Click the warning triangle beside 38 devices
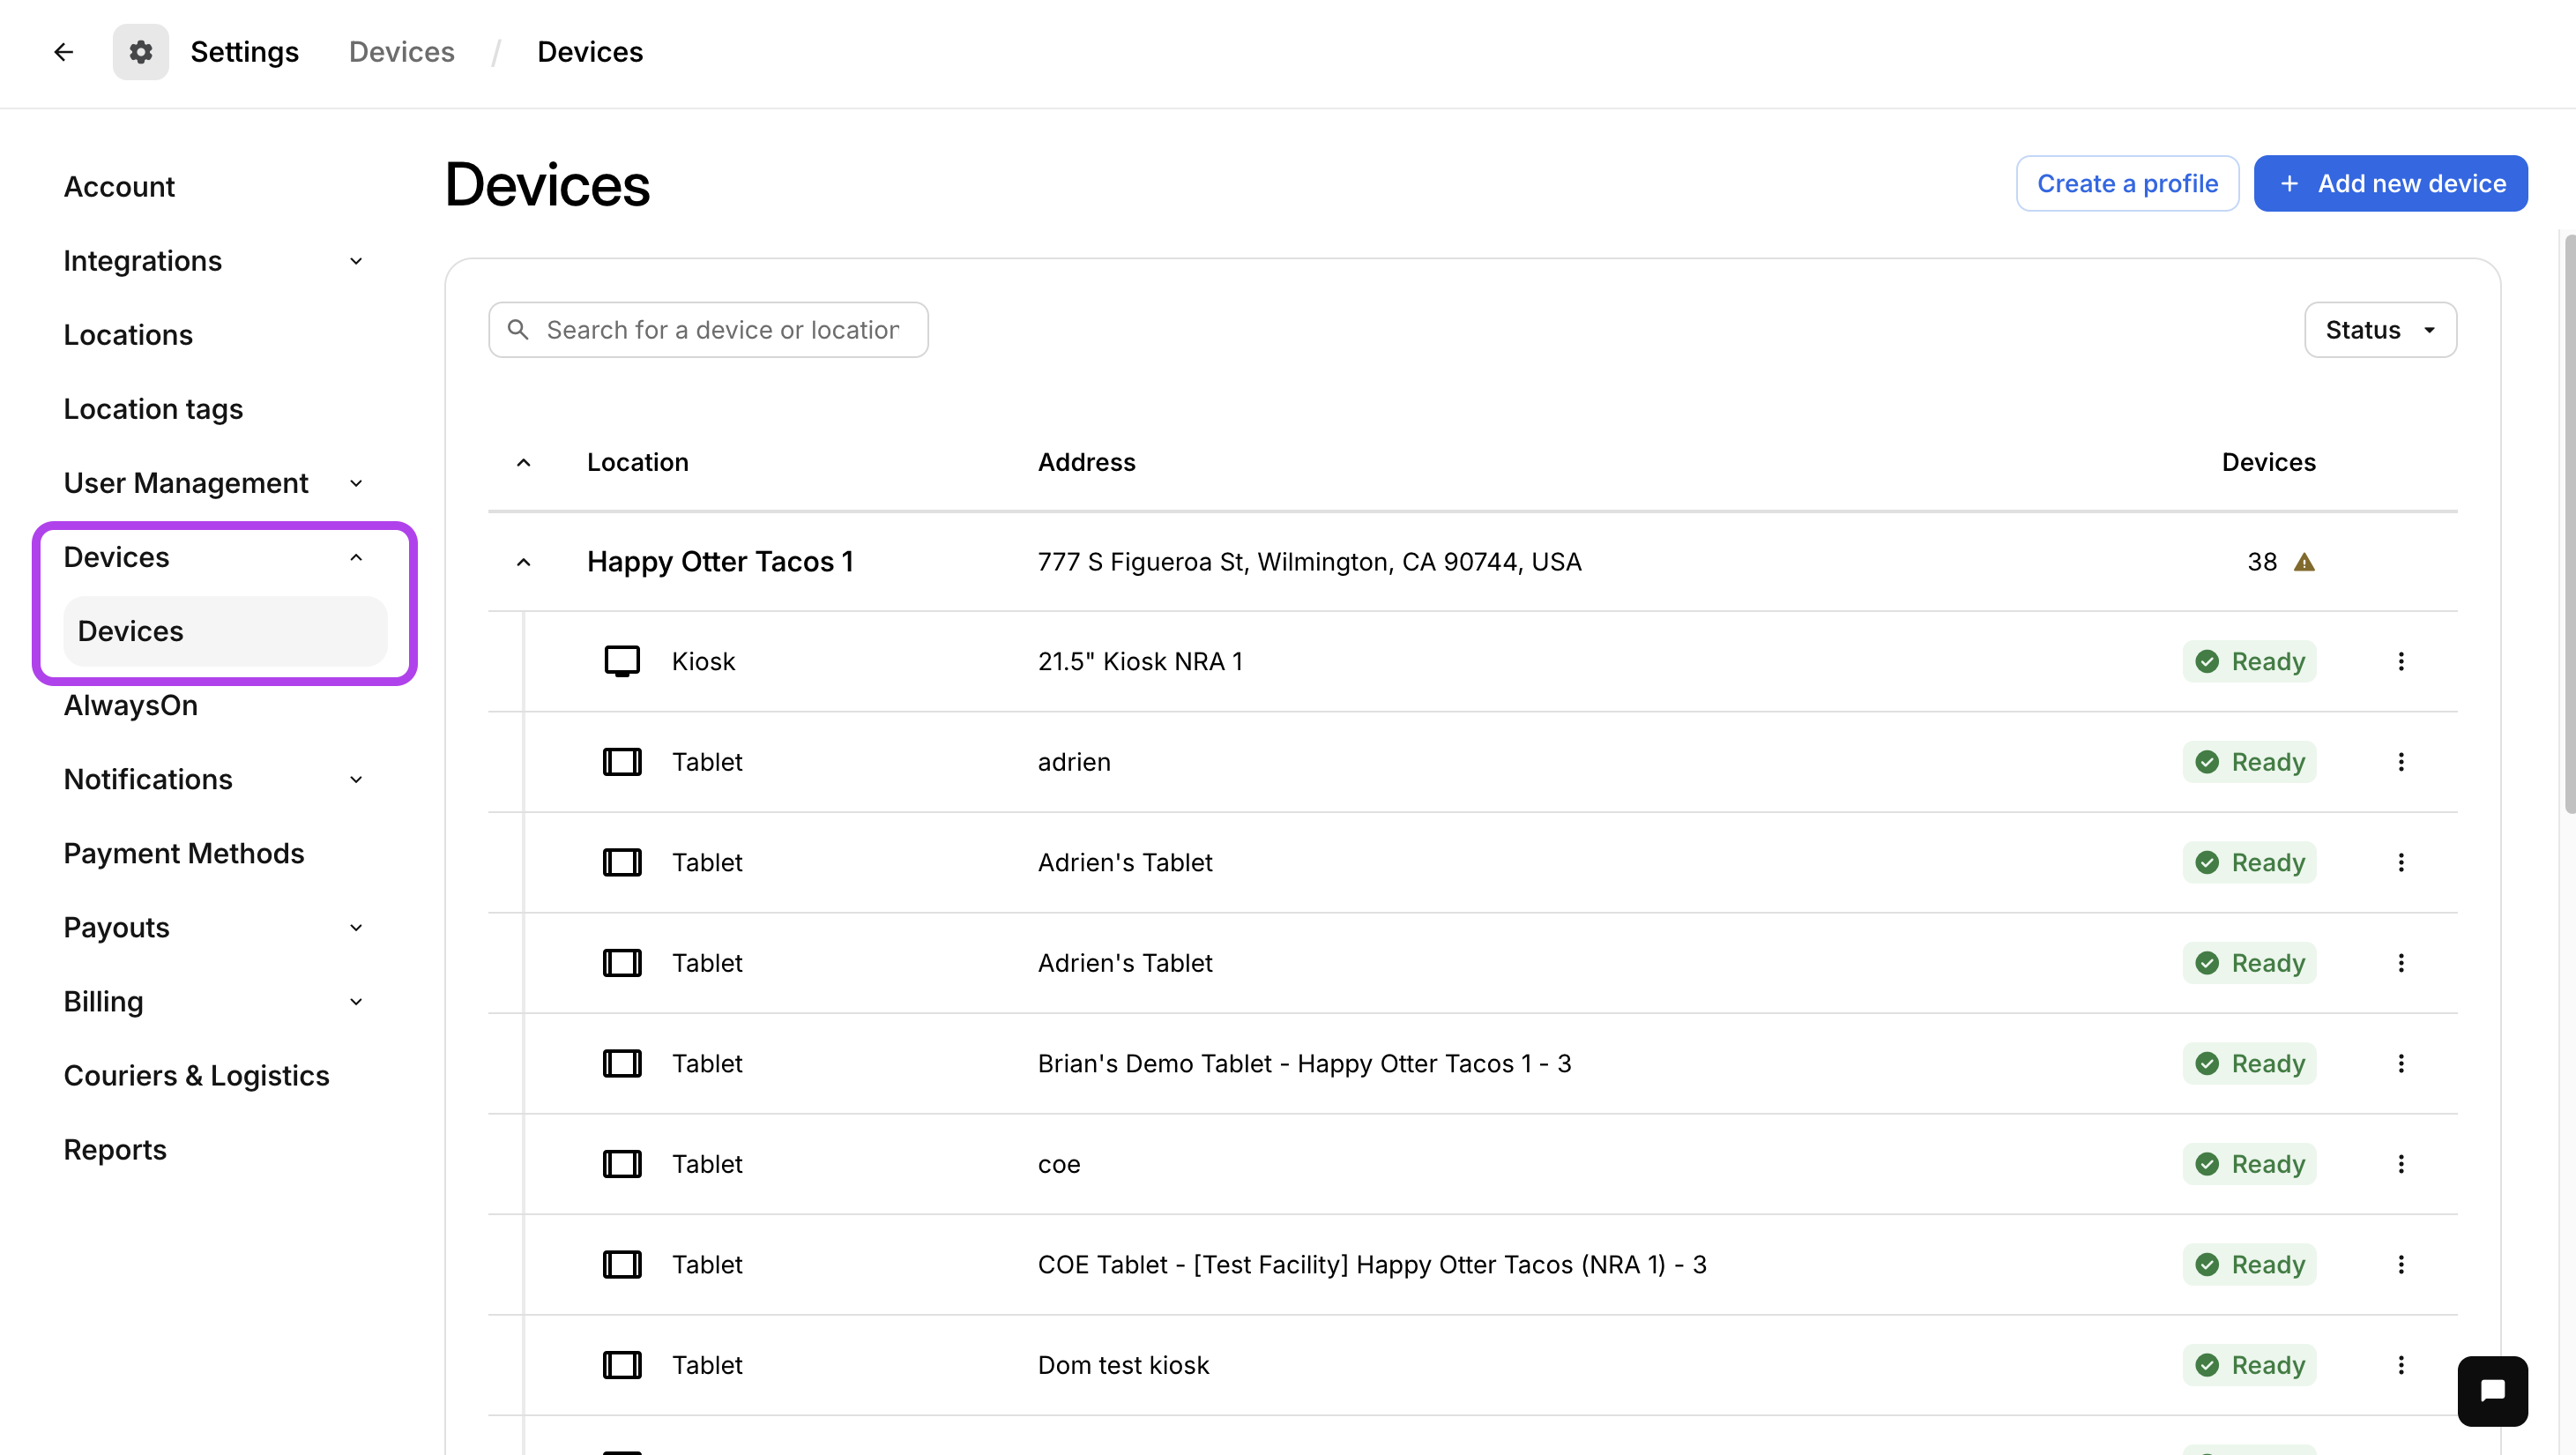This screenshot has height=1455, width=2576. [2304, 562]
